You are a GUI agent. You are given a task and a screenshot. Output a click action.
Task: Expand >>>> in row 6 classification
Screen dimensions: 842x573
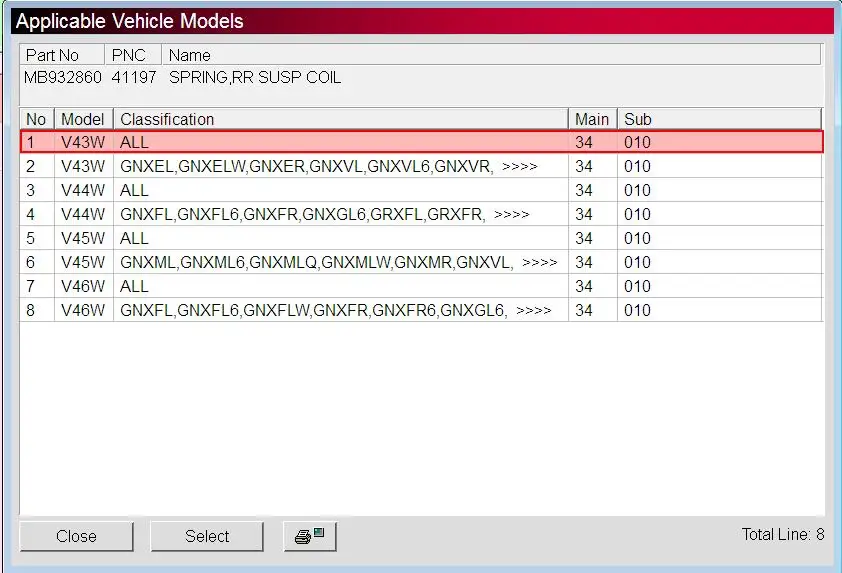pyautogui.click(x=539, y=263)
